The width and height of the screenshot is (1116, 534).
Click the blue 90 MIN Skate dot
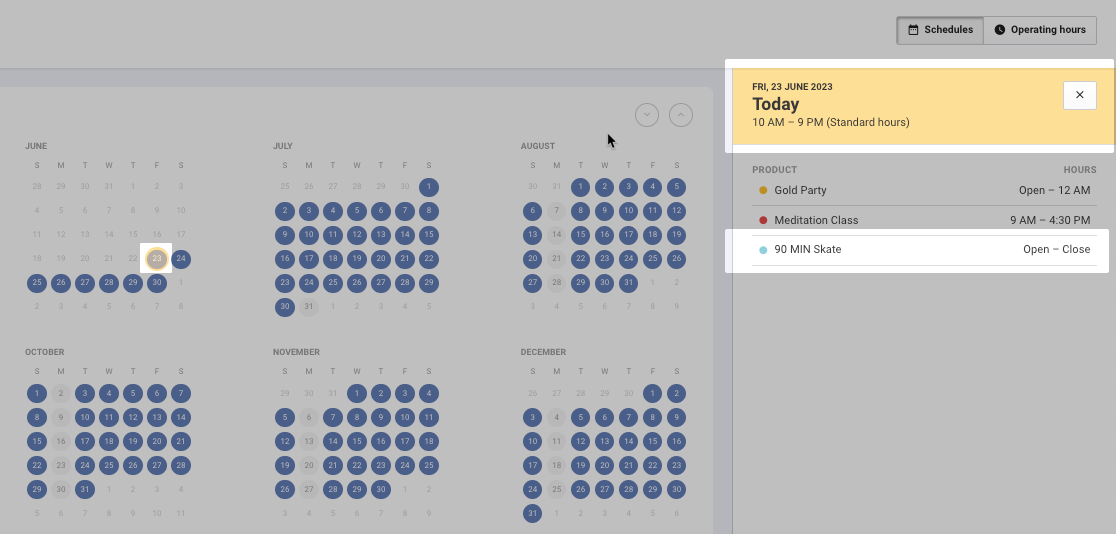(763, 250)
